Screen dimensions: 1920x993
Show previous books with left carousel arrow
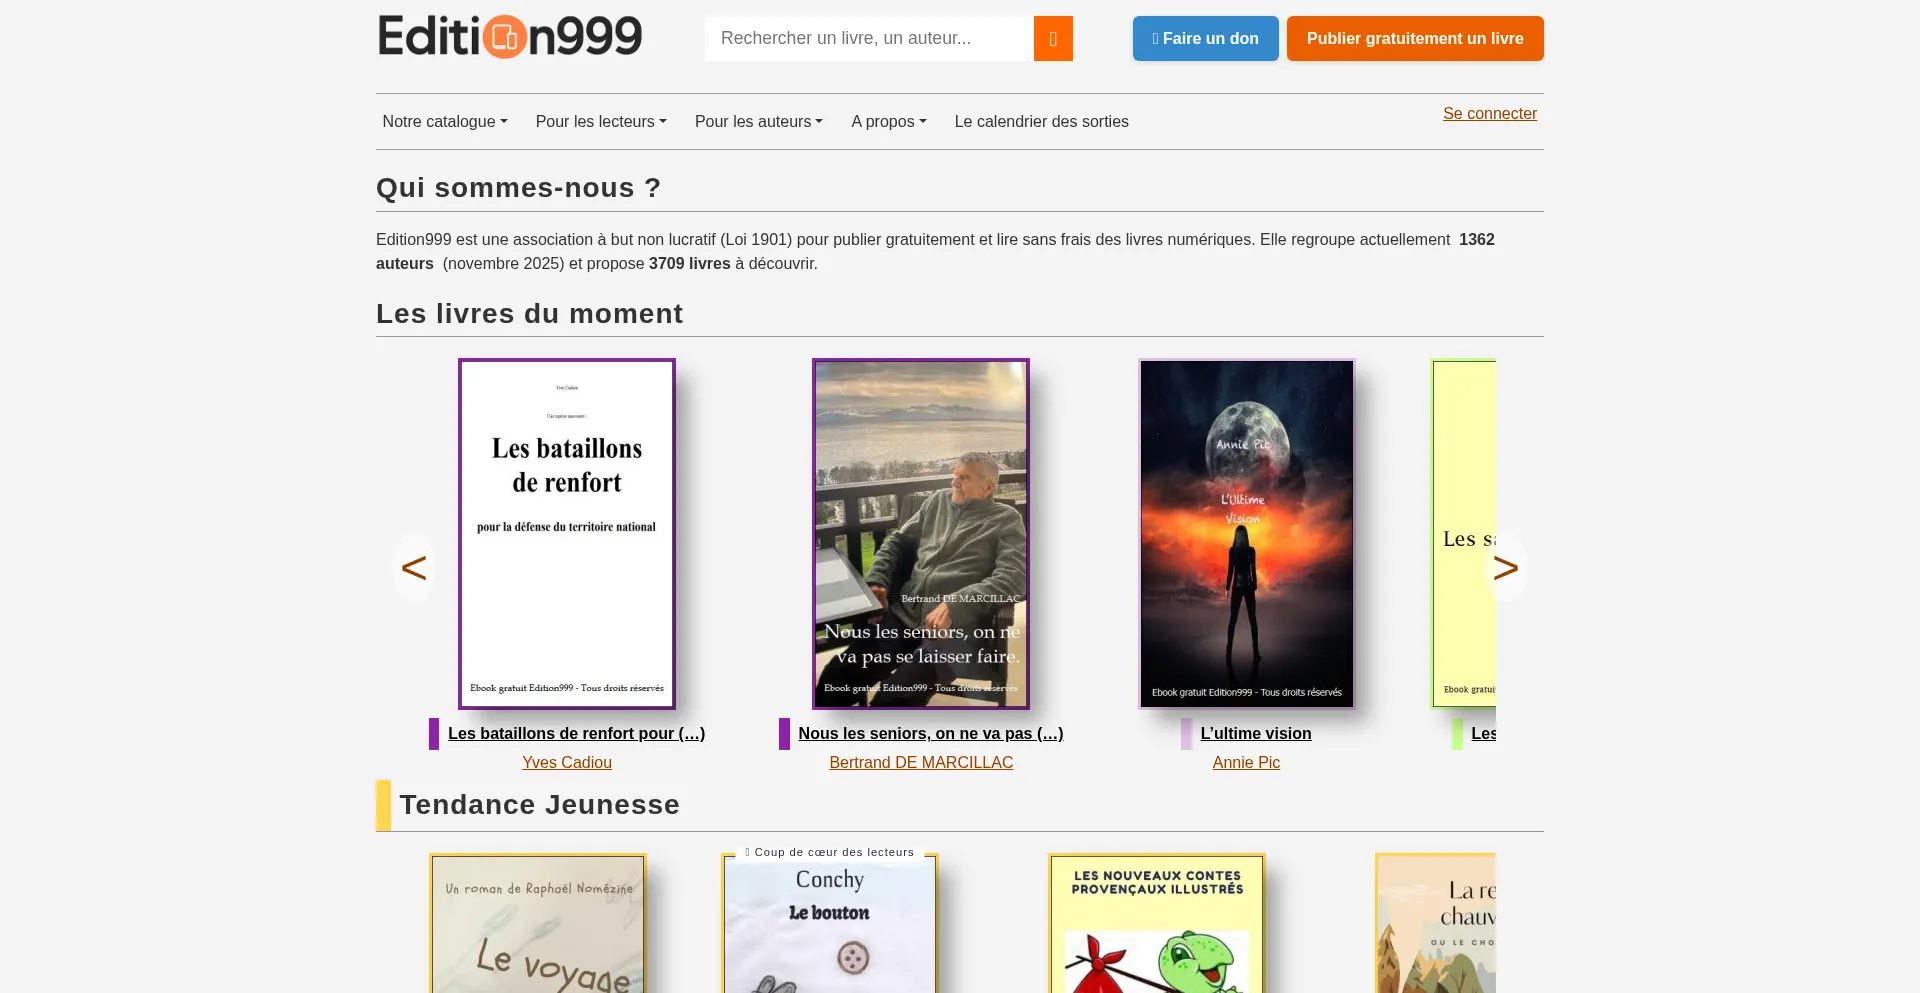pos(414,567)
